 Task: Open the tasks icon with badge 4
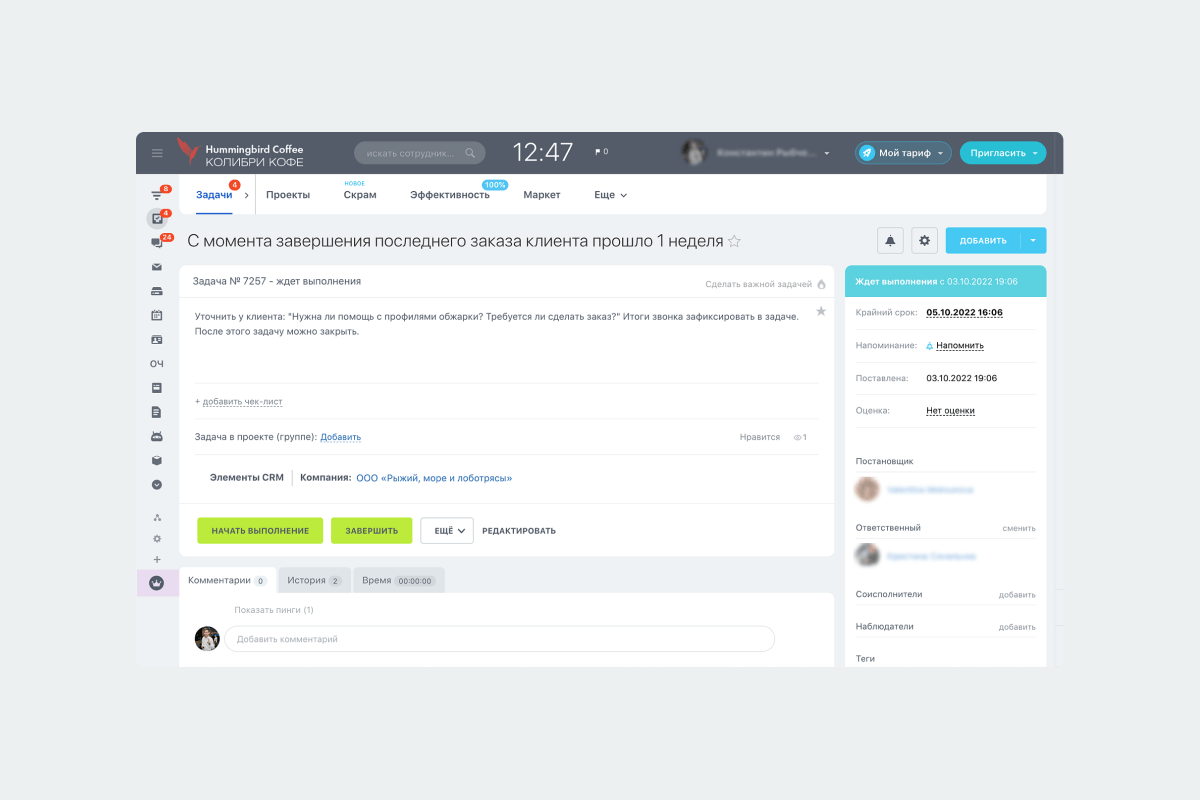[x=157, y=218]
